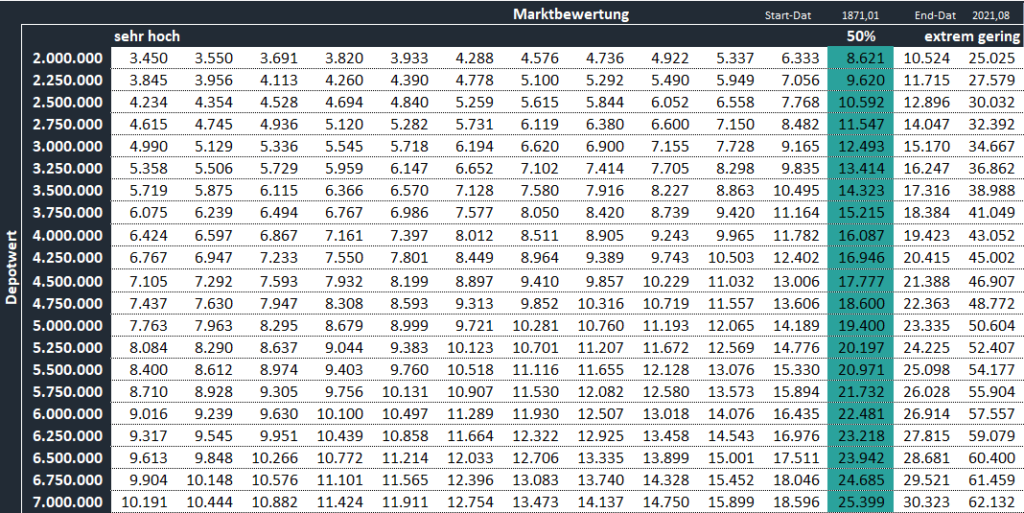Select row header 7.000.000
Screen dimensions: 1024x513
click(x=68, y=503)
